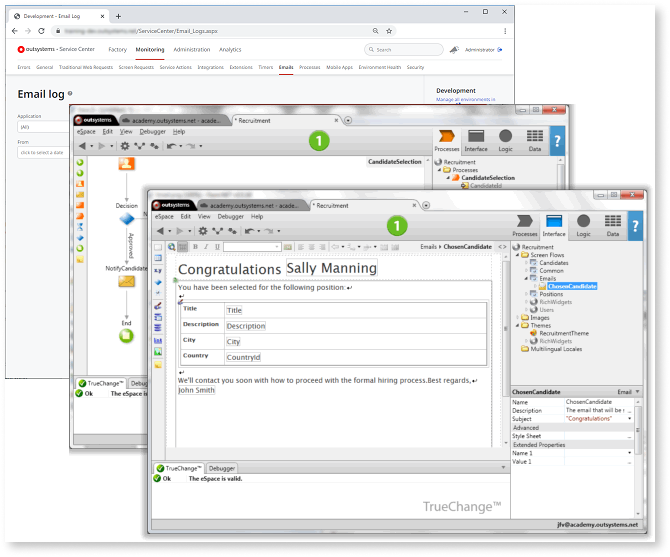Open the Timers monitoring sub-tab
The image size is (670, 557).
tap(265, 67)
